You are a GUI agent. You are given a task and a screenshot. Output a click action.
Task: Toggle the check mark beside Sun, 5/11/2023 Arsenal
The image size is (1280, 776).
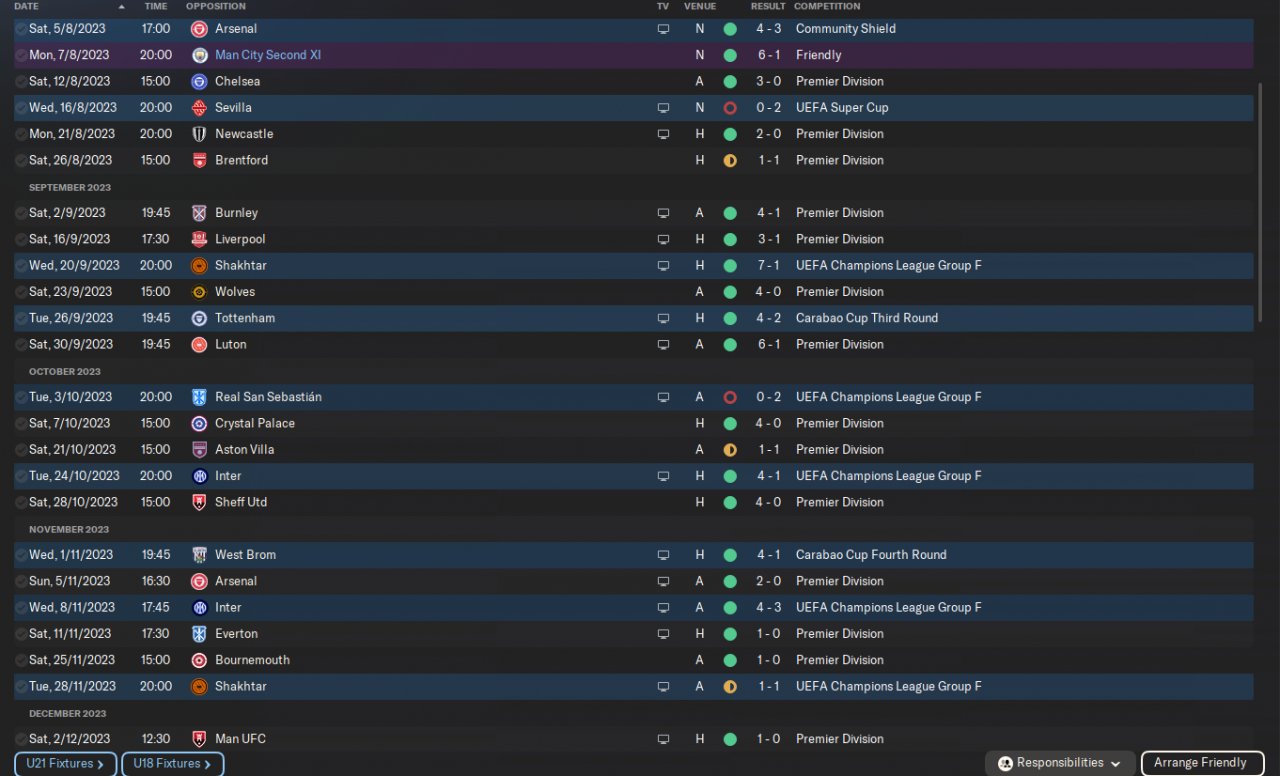[21, 582]
